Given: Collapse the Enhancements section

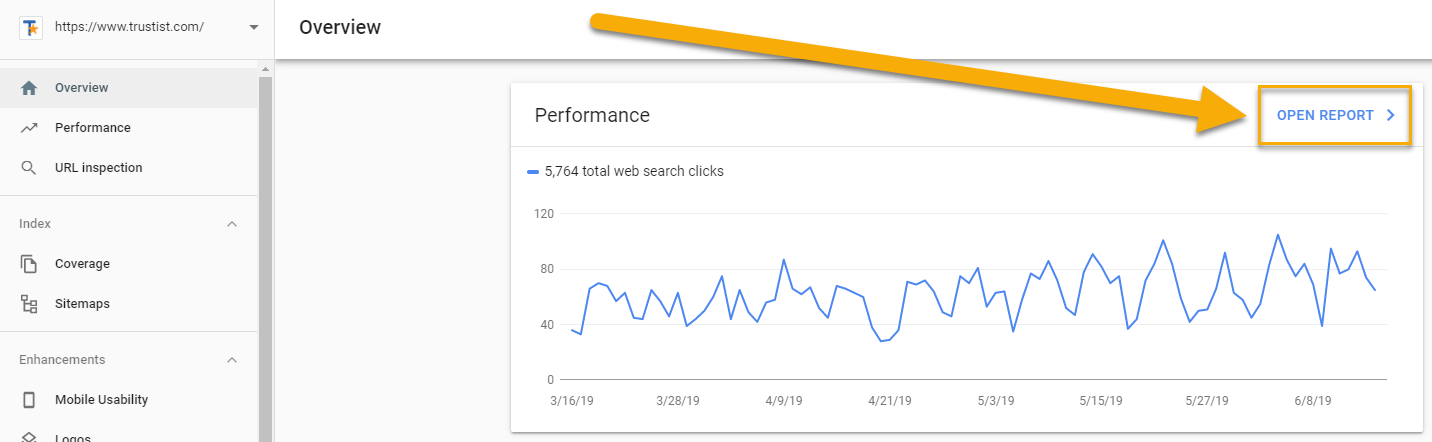Looking at the screenshot, I should pos(232,360).
